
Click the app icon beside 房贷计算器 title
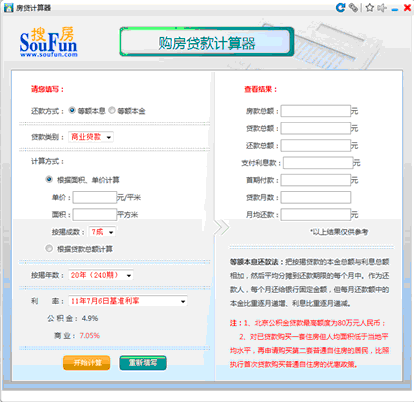(x=8, y=7)
